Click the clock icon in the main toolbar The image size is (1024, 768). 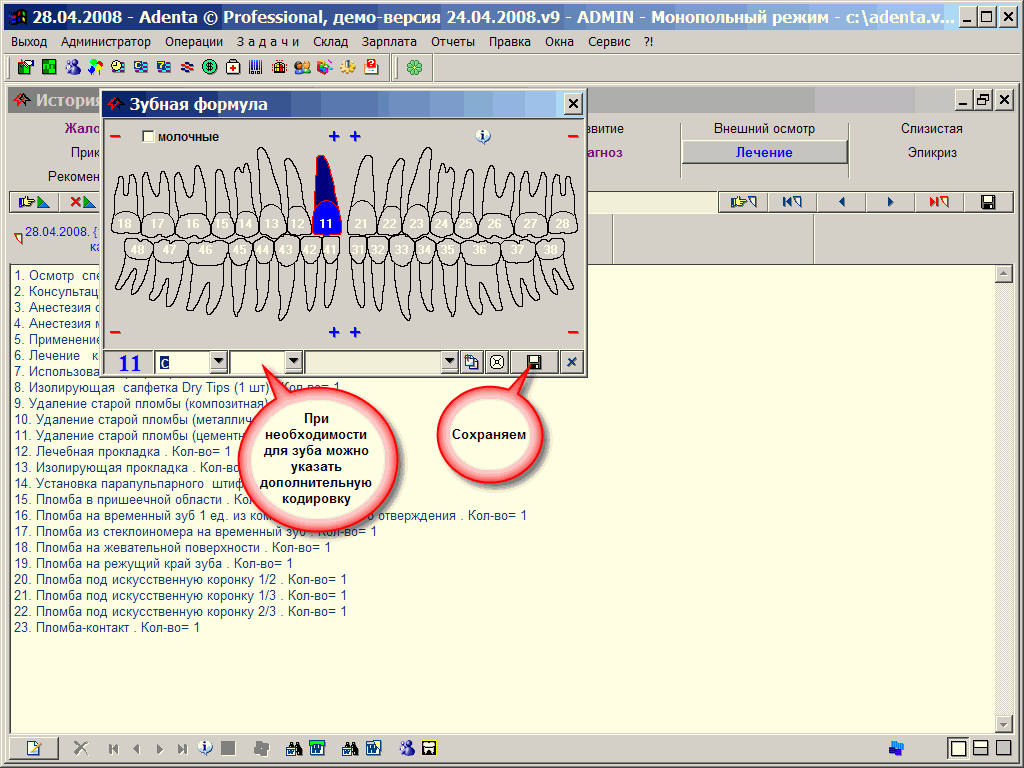118,67
